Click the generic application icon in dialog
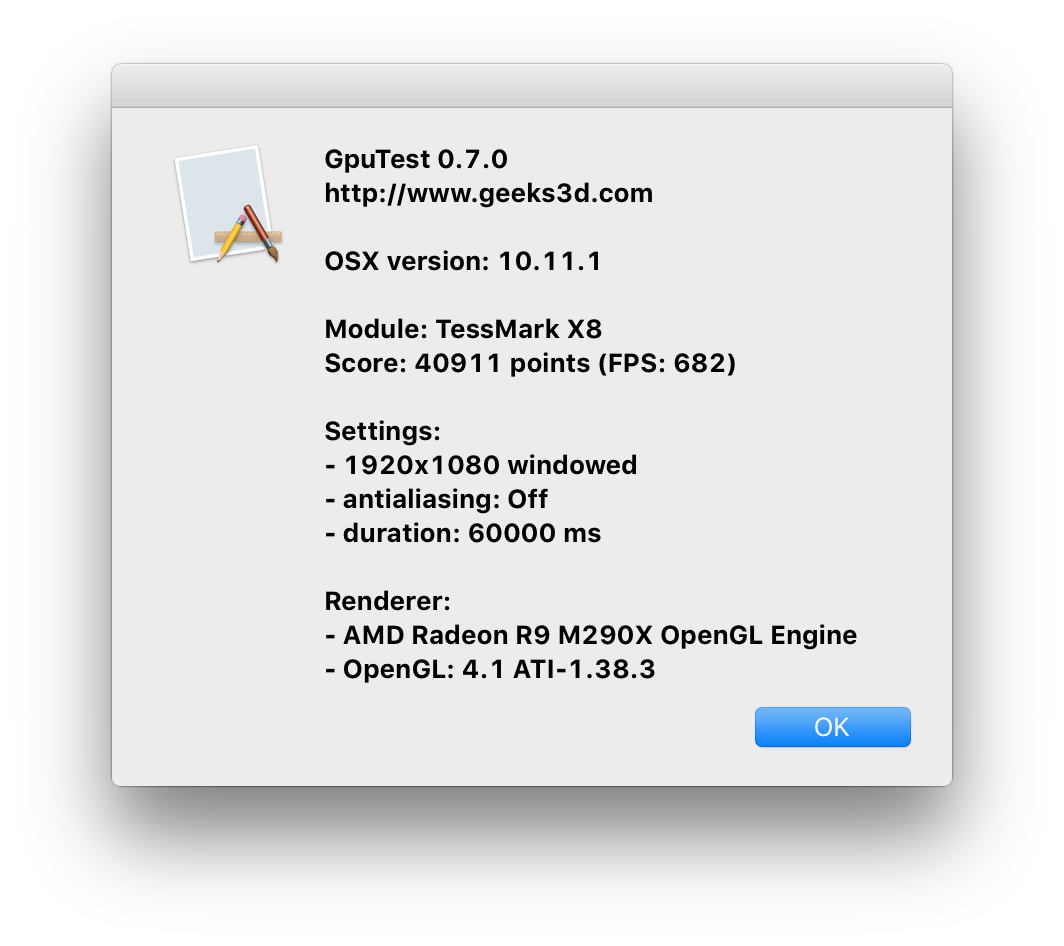1064x946 pixels. tap(228, 204)
